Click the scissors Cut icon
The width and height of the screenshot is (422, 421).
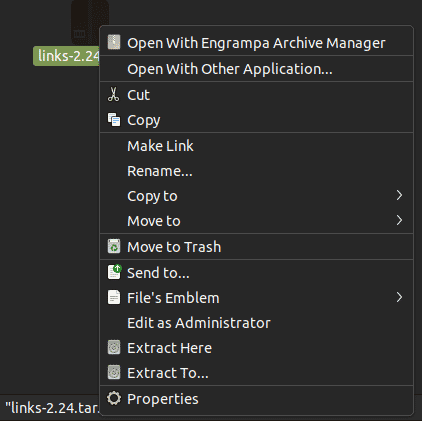[x=113, y=94]
